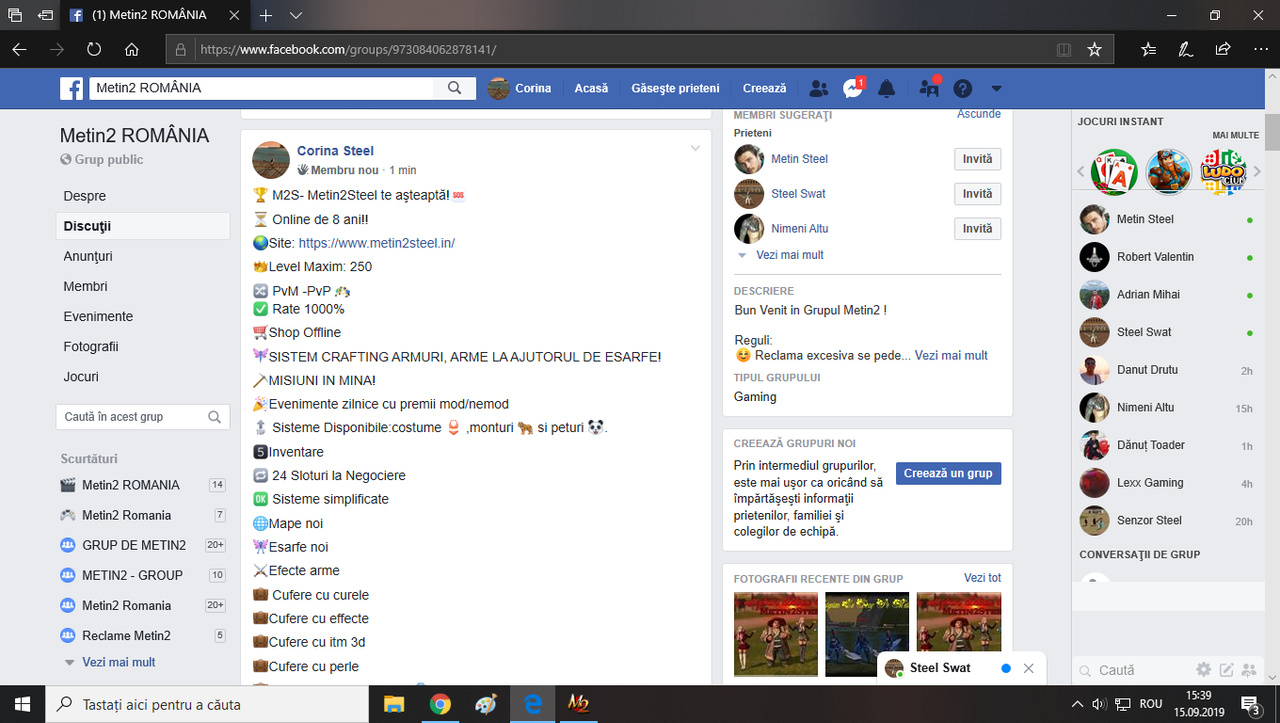This screenshot has height=723, width=1280.
Task: Click the Edge address bar URL
Action: tap(348, 49)
